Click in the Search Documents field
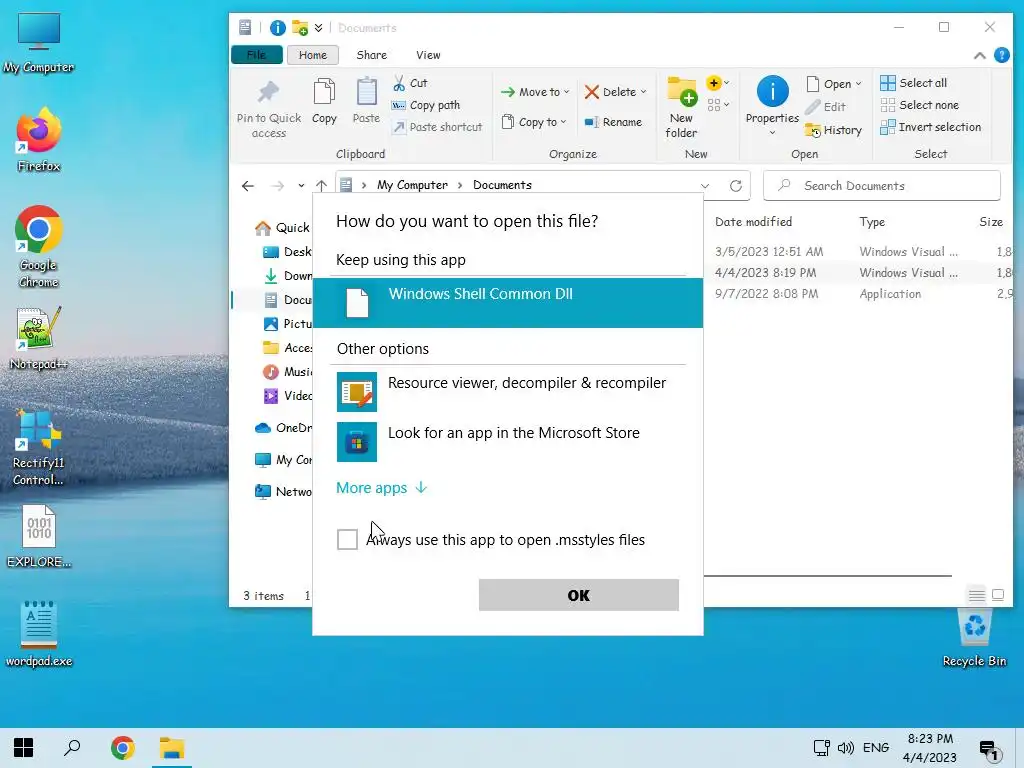This screenshot has width=1024, height=768. [882, 185]
